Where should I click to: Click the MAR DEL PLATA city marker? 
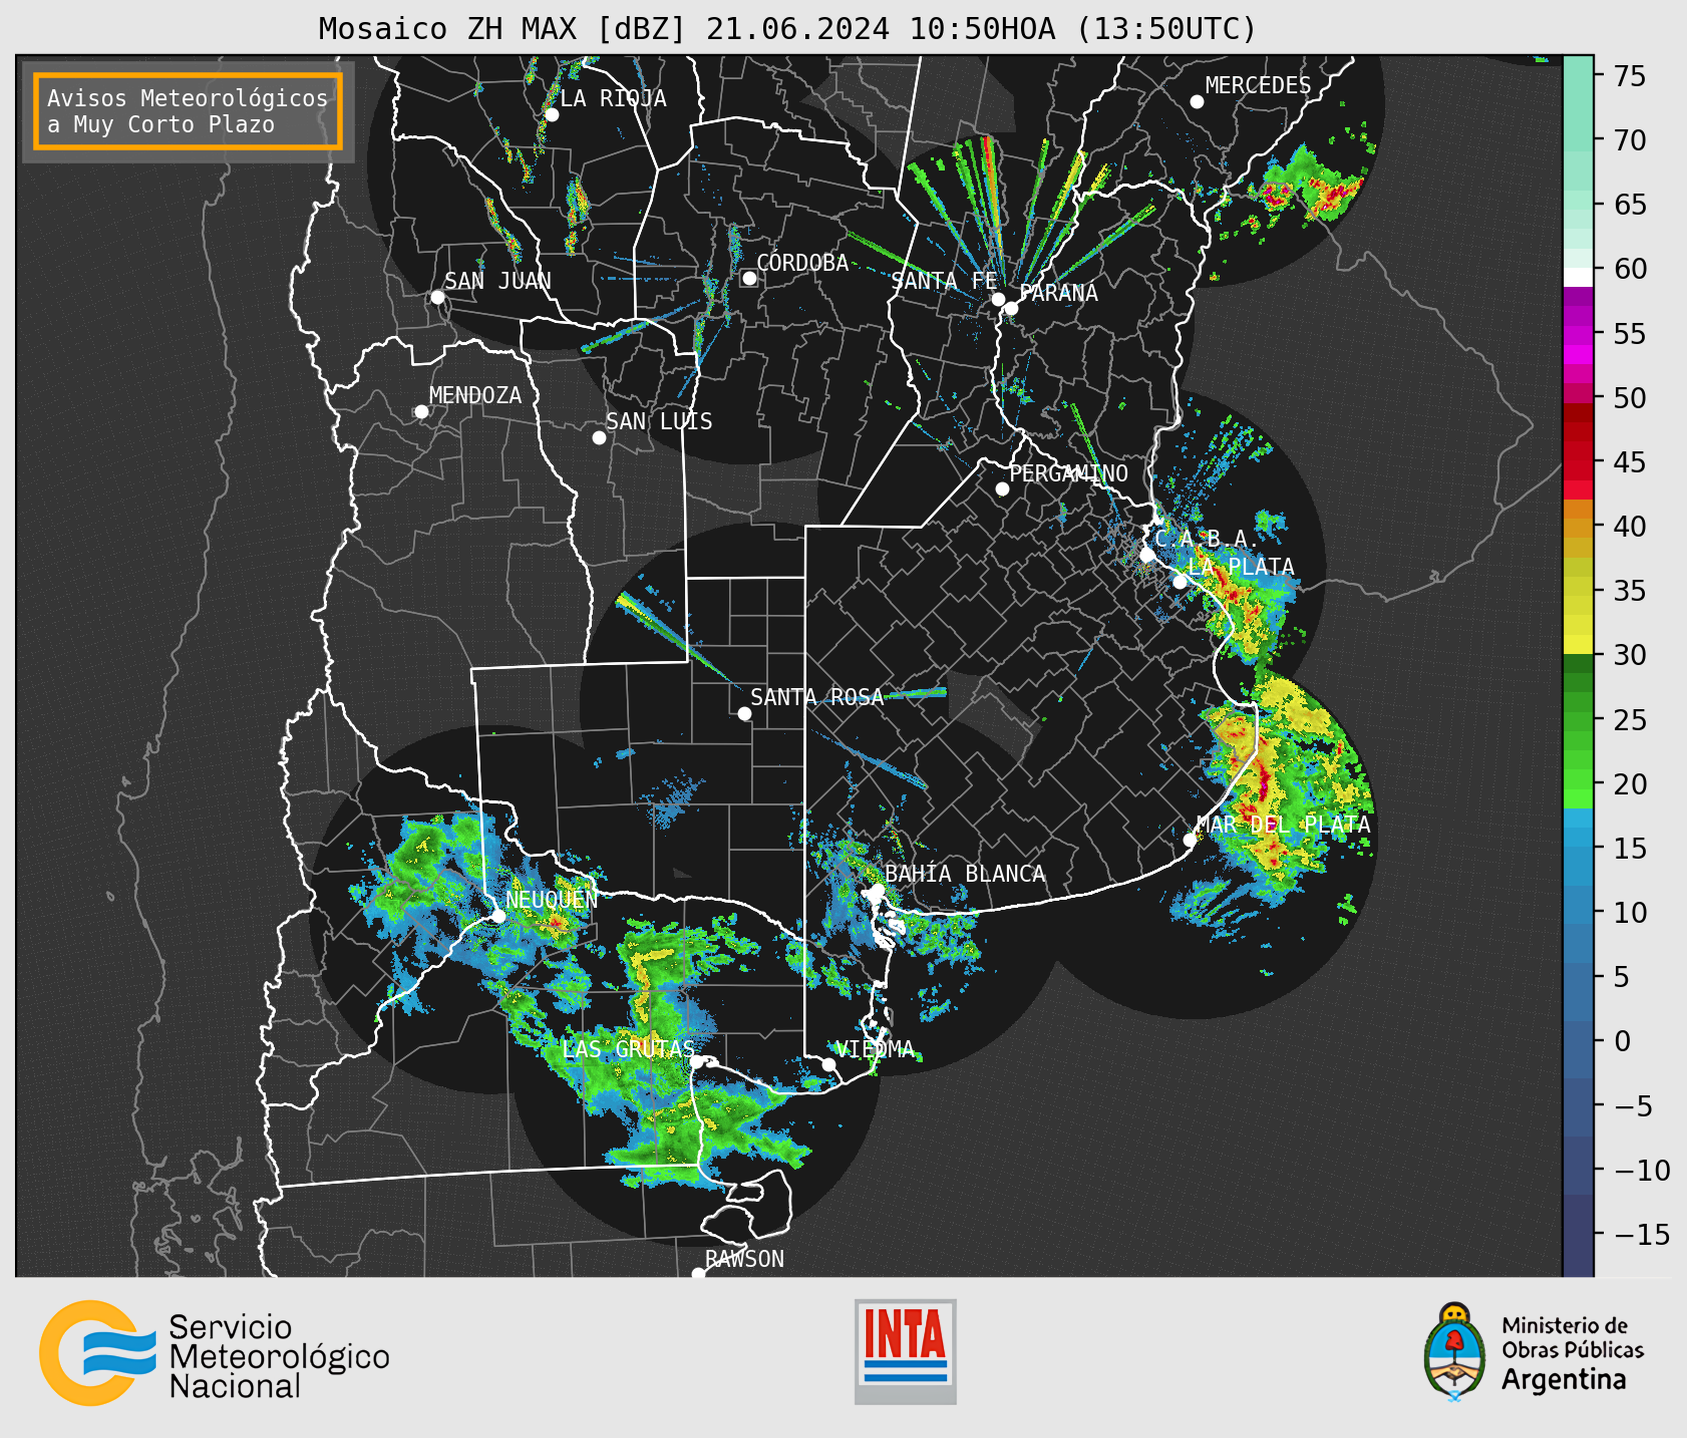[x=1189, y=840]
